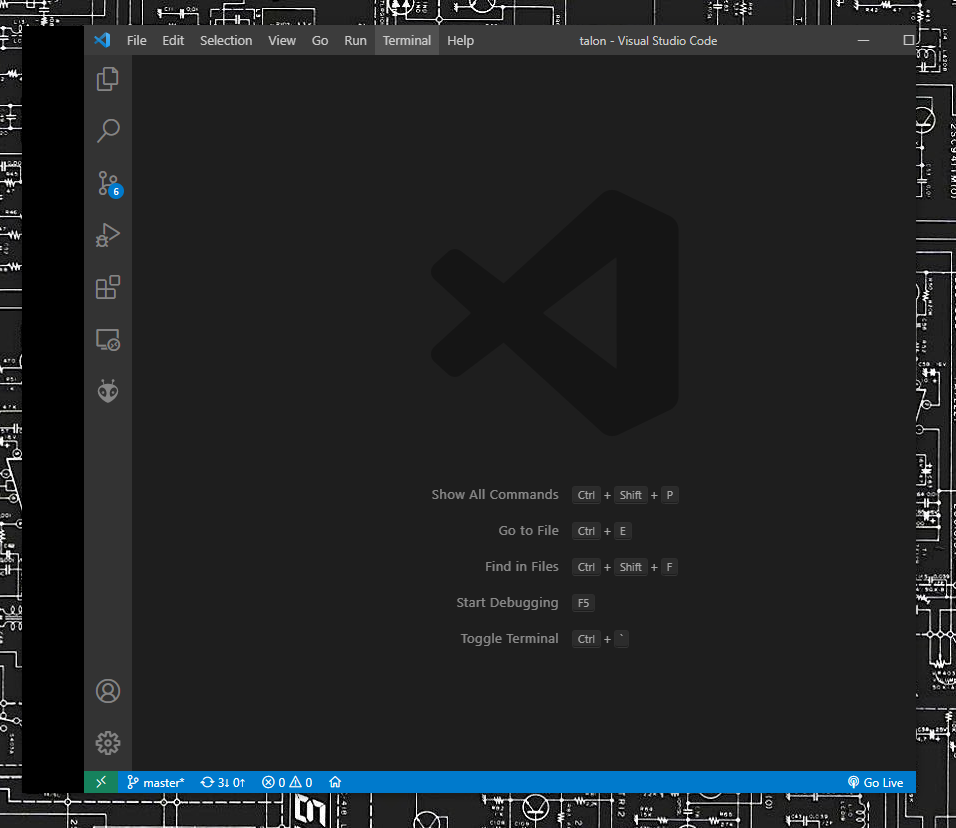Checkout branch via master* status item

pos(155,782)
